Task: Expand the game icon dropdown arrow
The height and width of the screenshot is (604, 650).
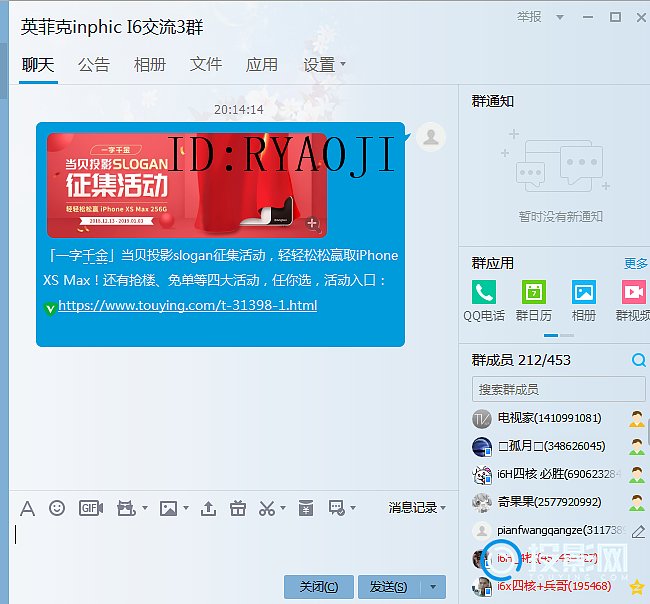Action: pyautogui.click(x=145, y=508)
